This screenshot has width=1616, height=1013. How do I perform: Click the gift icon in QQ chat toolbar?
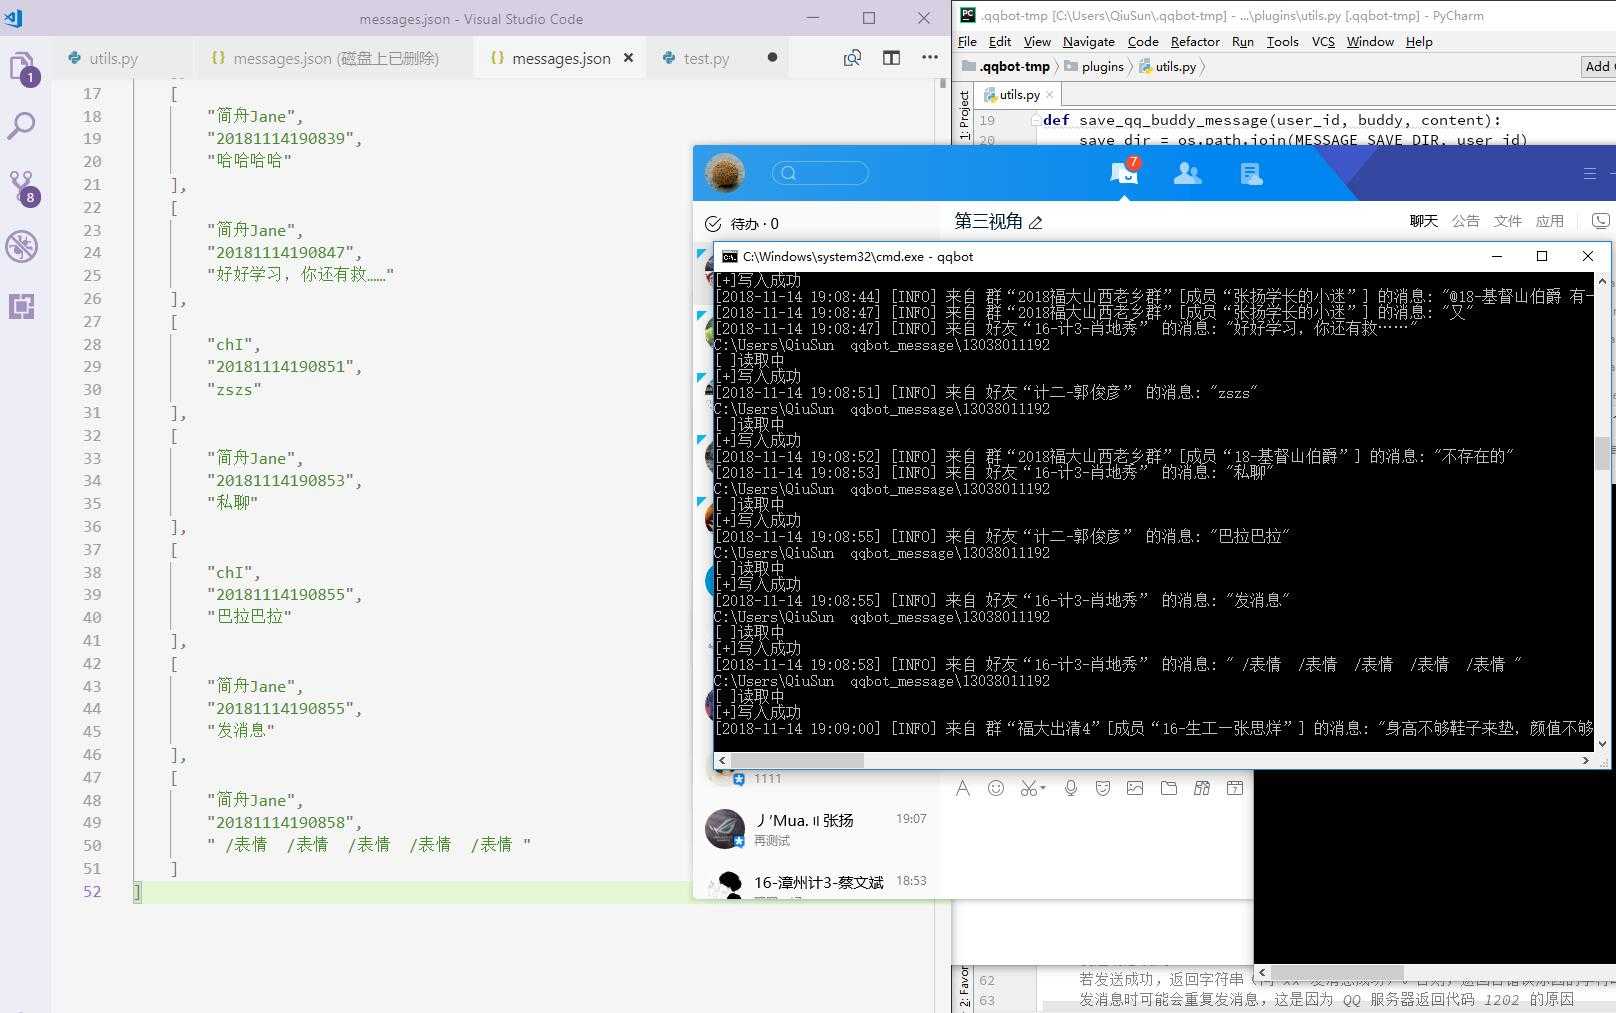(x=1202, y=788)
